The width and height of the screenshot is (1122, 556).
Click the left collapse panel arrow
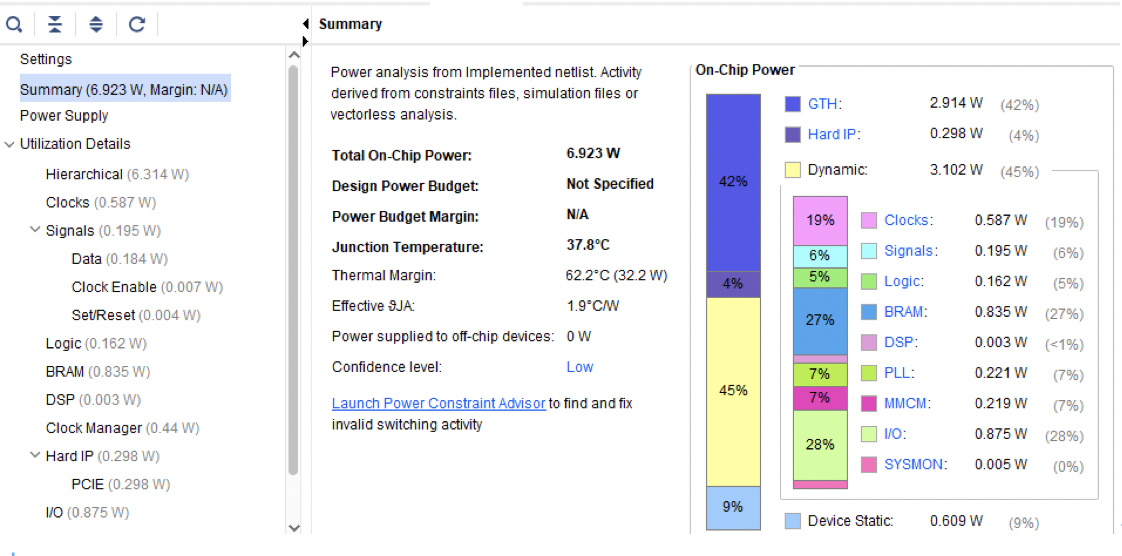pos(306,24)
